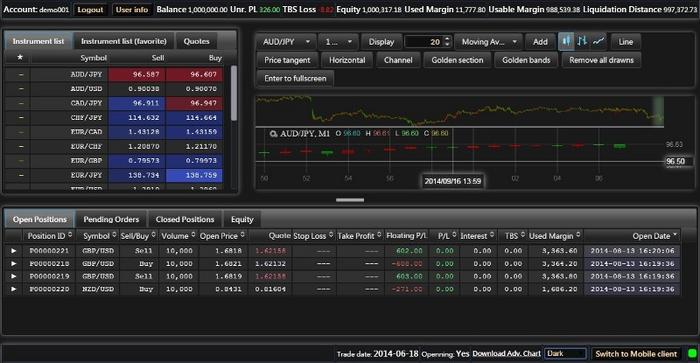Screen dimensions: 700x363
Task: Open the Dark theme dropdown
Action: click(565, 354)
